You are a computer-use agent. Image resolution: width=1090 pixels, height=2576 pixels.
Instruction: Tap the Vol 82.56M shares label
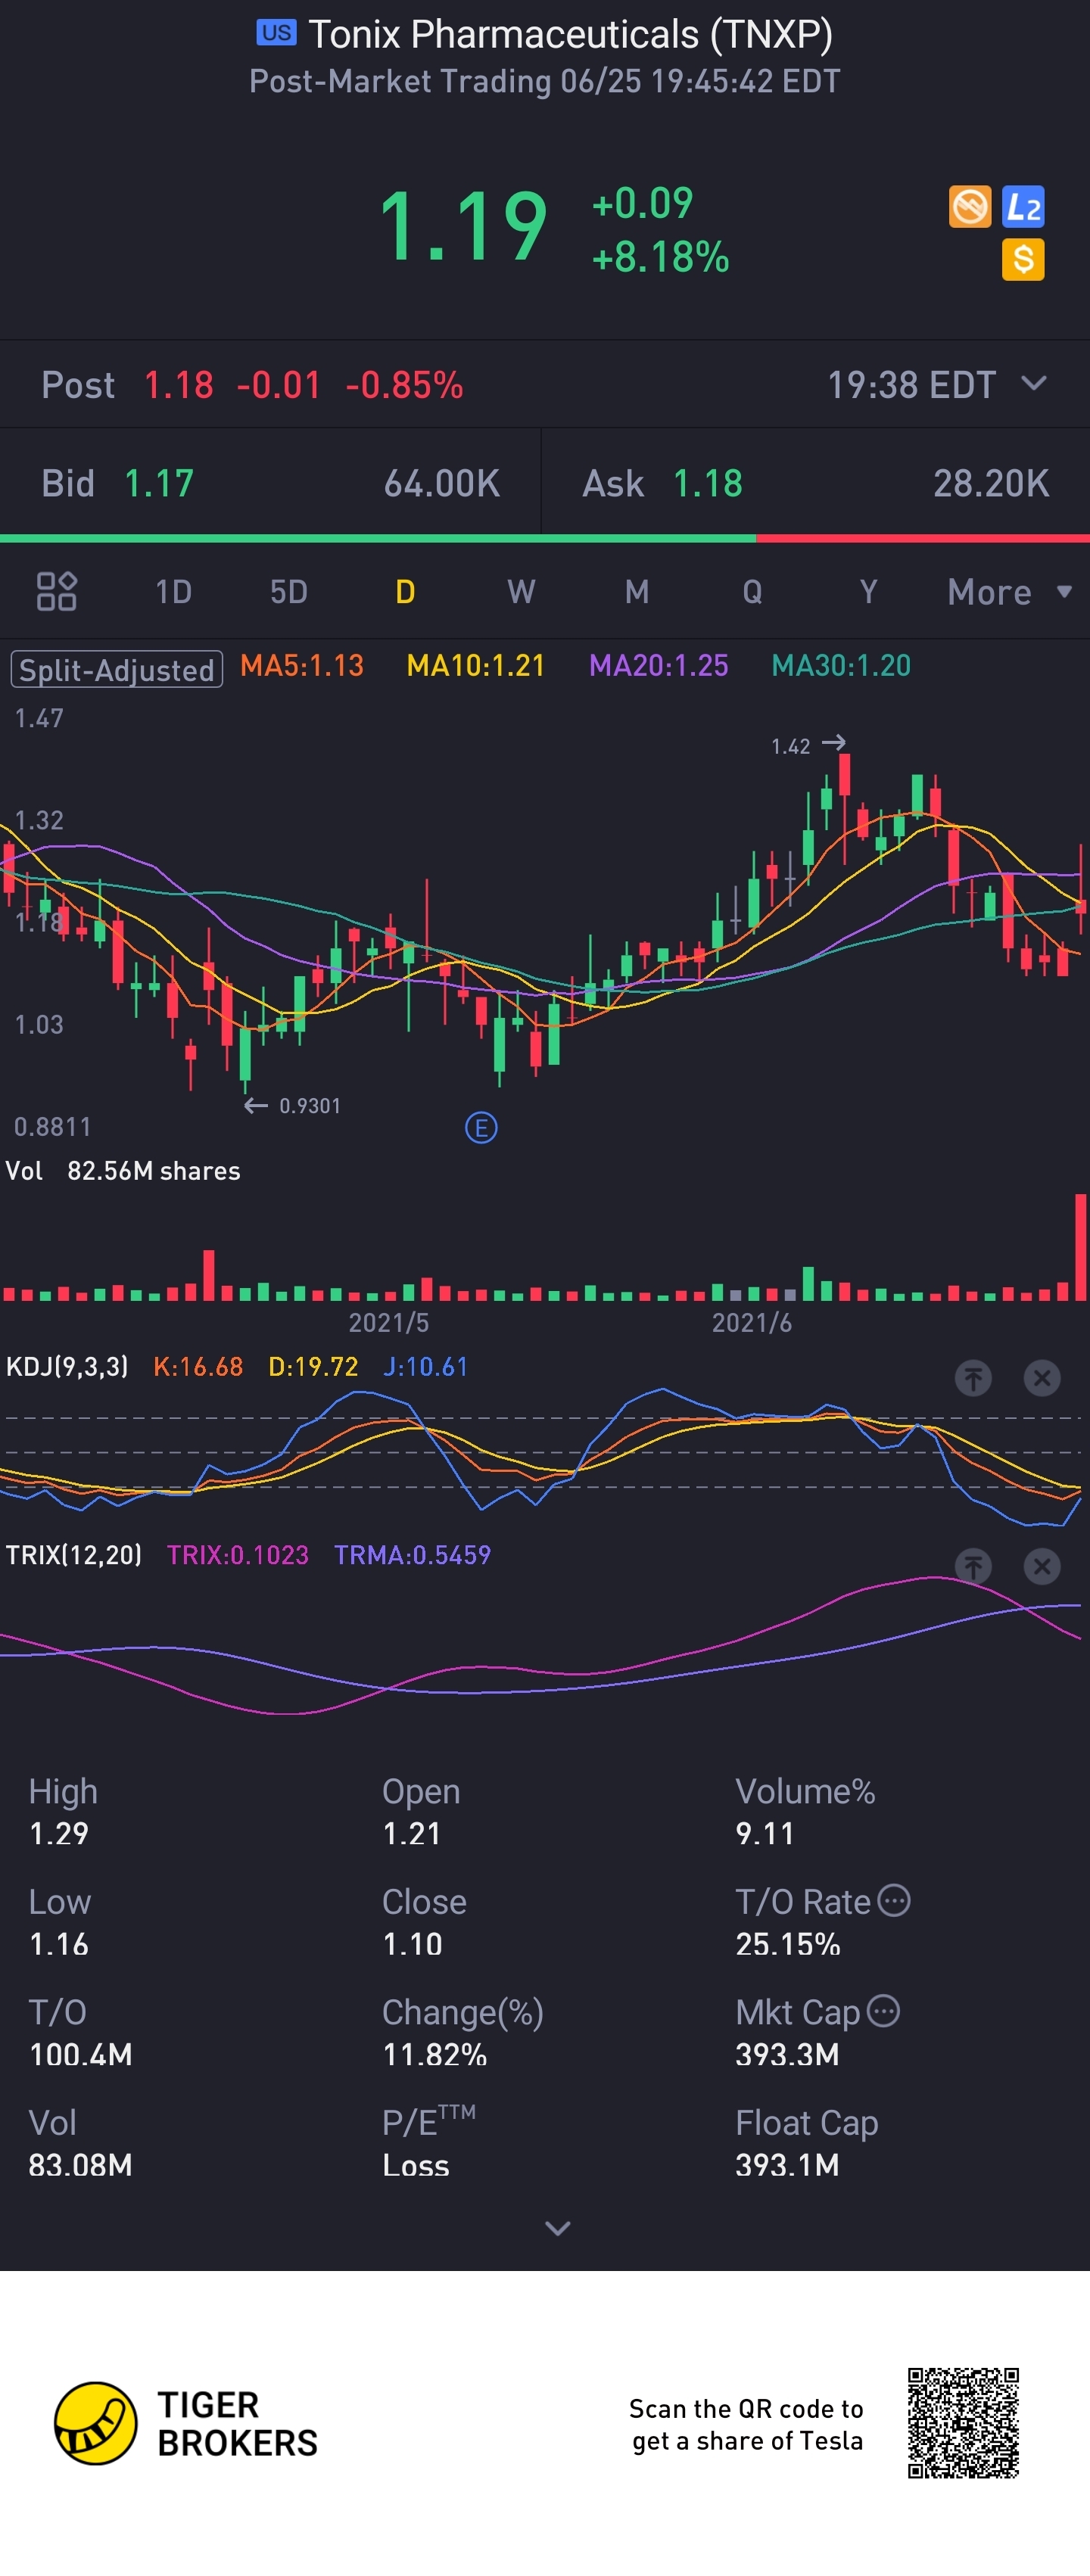point(123,1171)
